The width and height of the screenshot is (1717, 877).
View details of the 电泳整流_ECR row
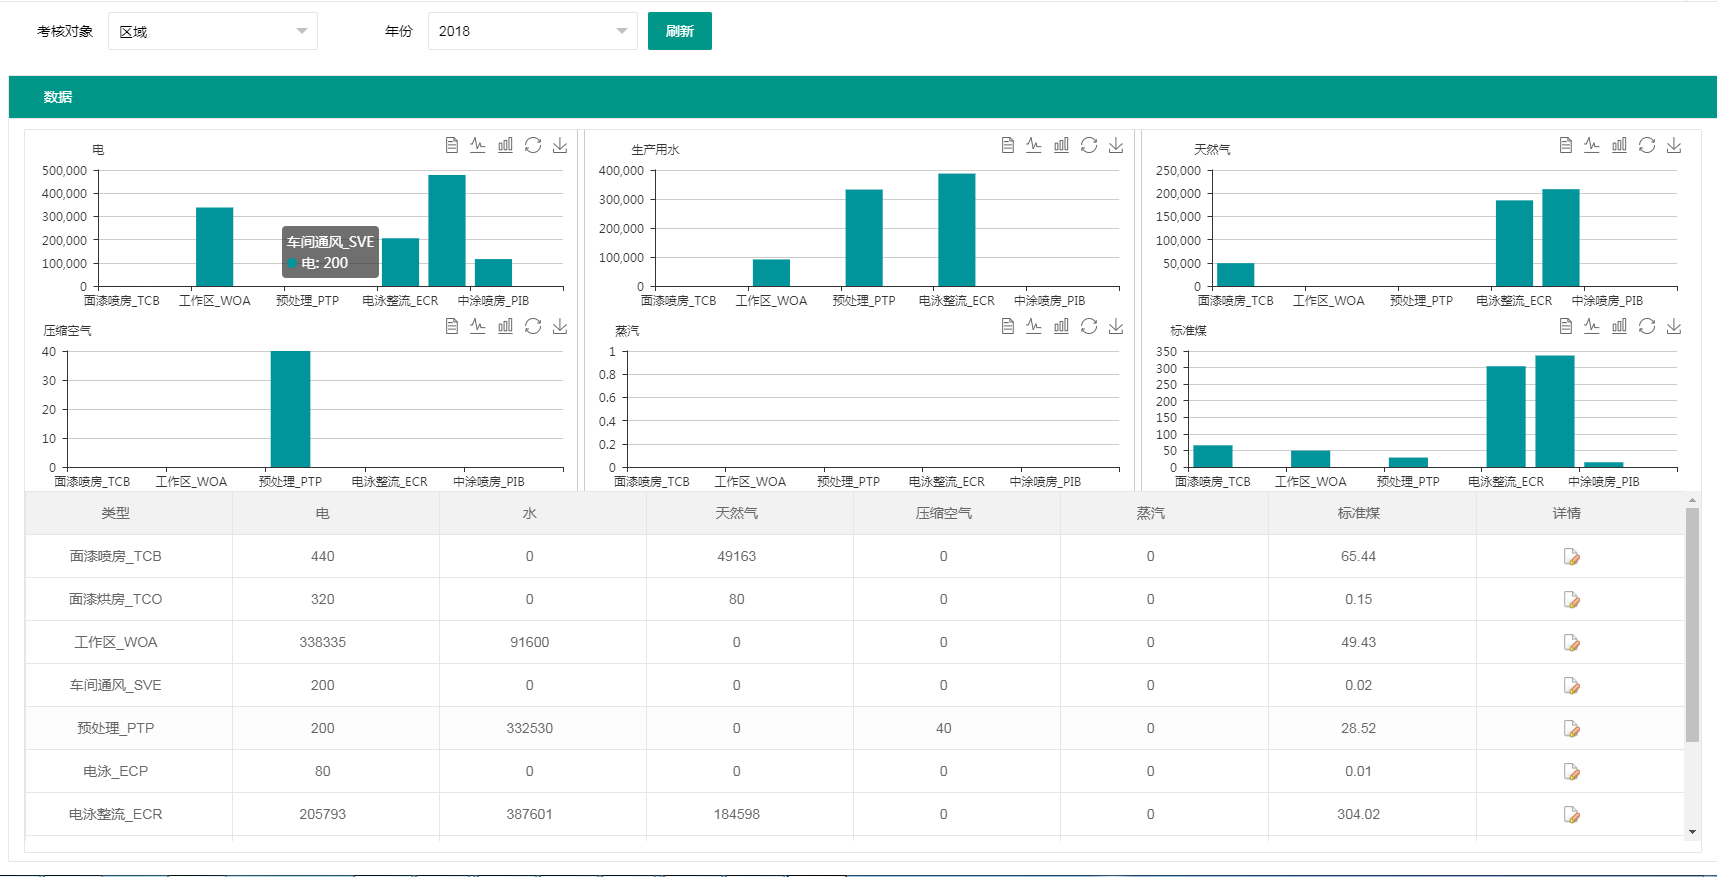point(1571,815)
